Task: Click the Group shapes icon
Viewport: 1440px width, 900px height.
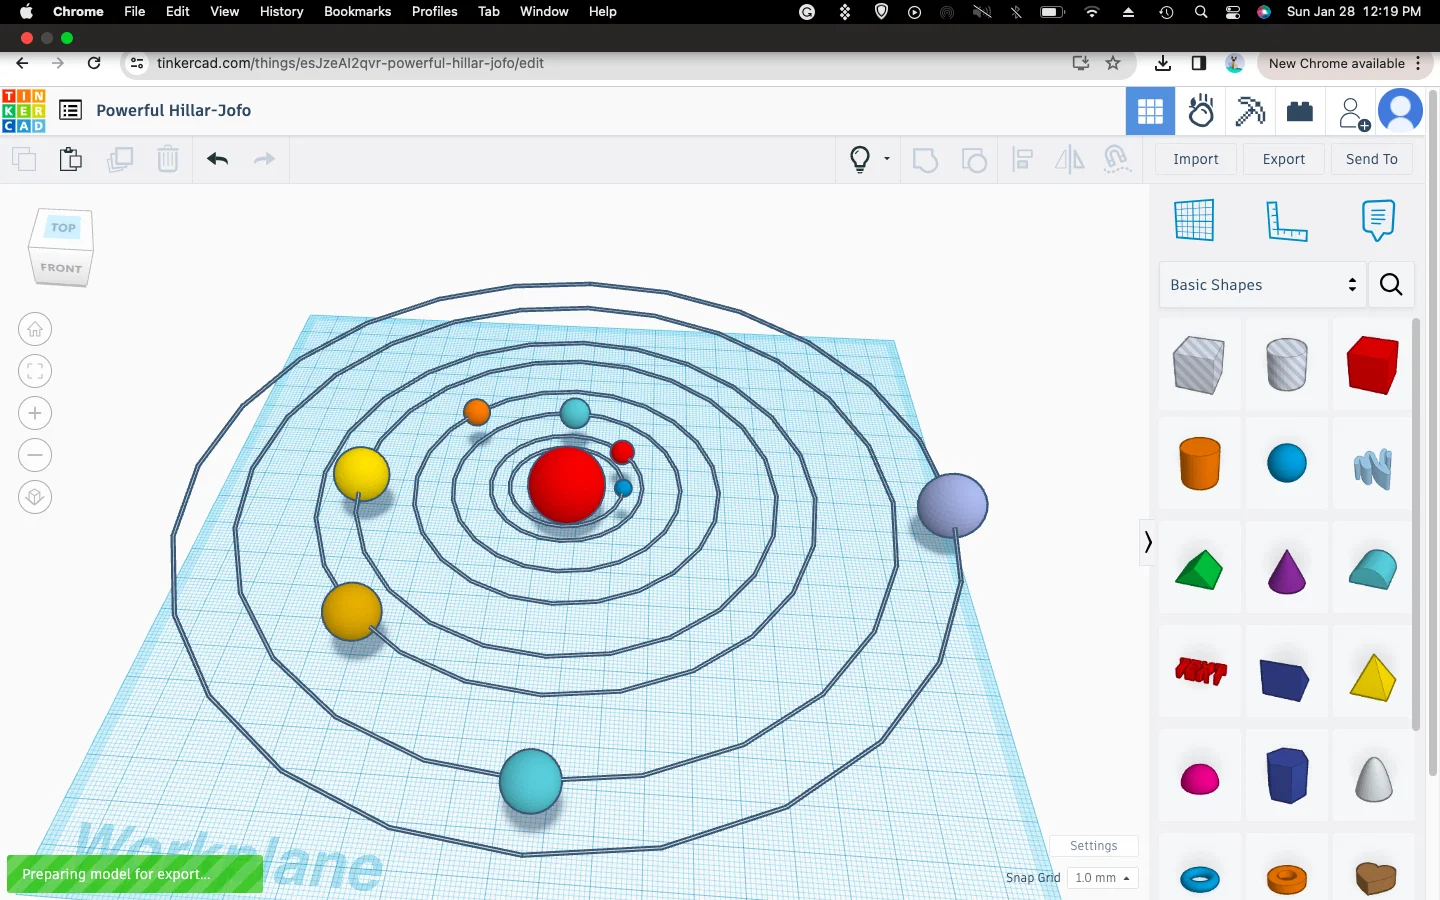Action: tap(926, 159)
